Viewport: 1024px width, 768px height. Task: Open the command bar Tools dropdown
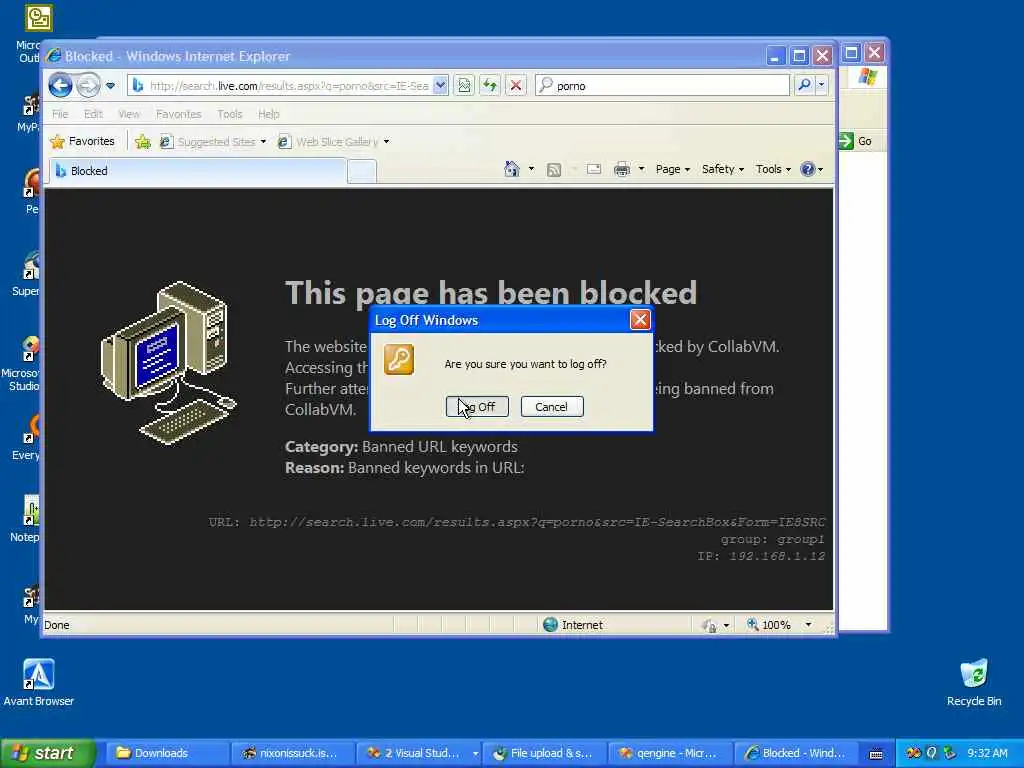pyautogui.click(x=773, y=169)
